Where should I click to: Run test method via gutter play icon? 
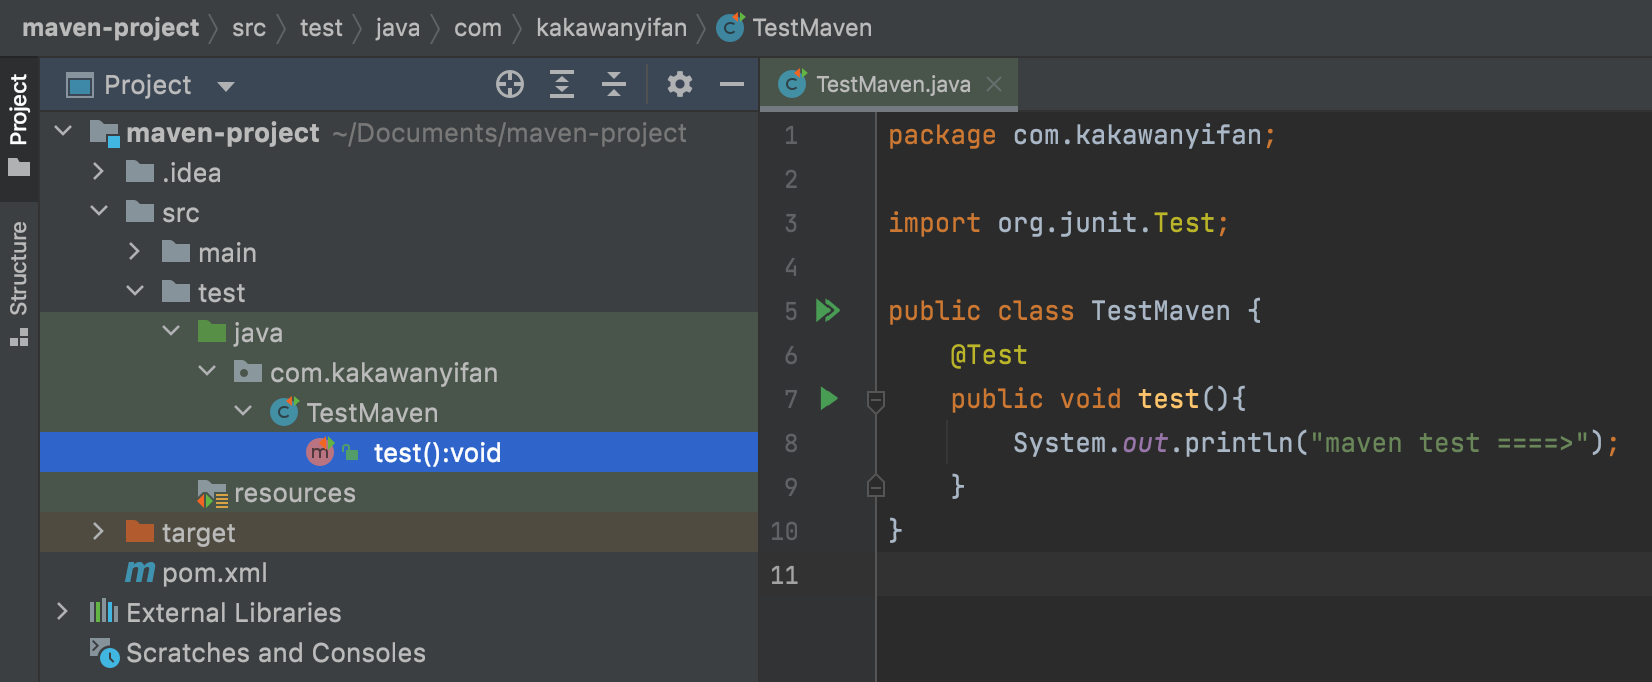(x=829, y=399)
